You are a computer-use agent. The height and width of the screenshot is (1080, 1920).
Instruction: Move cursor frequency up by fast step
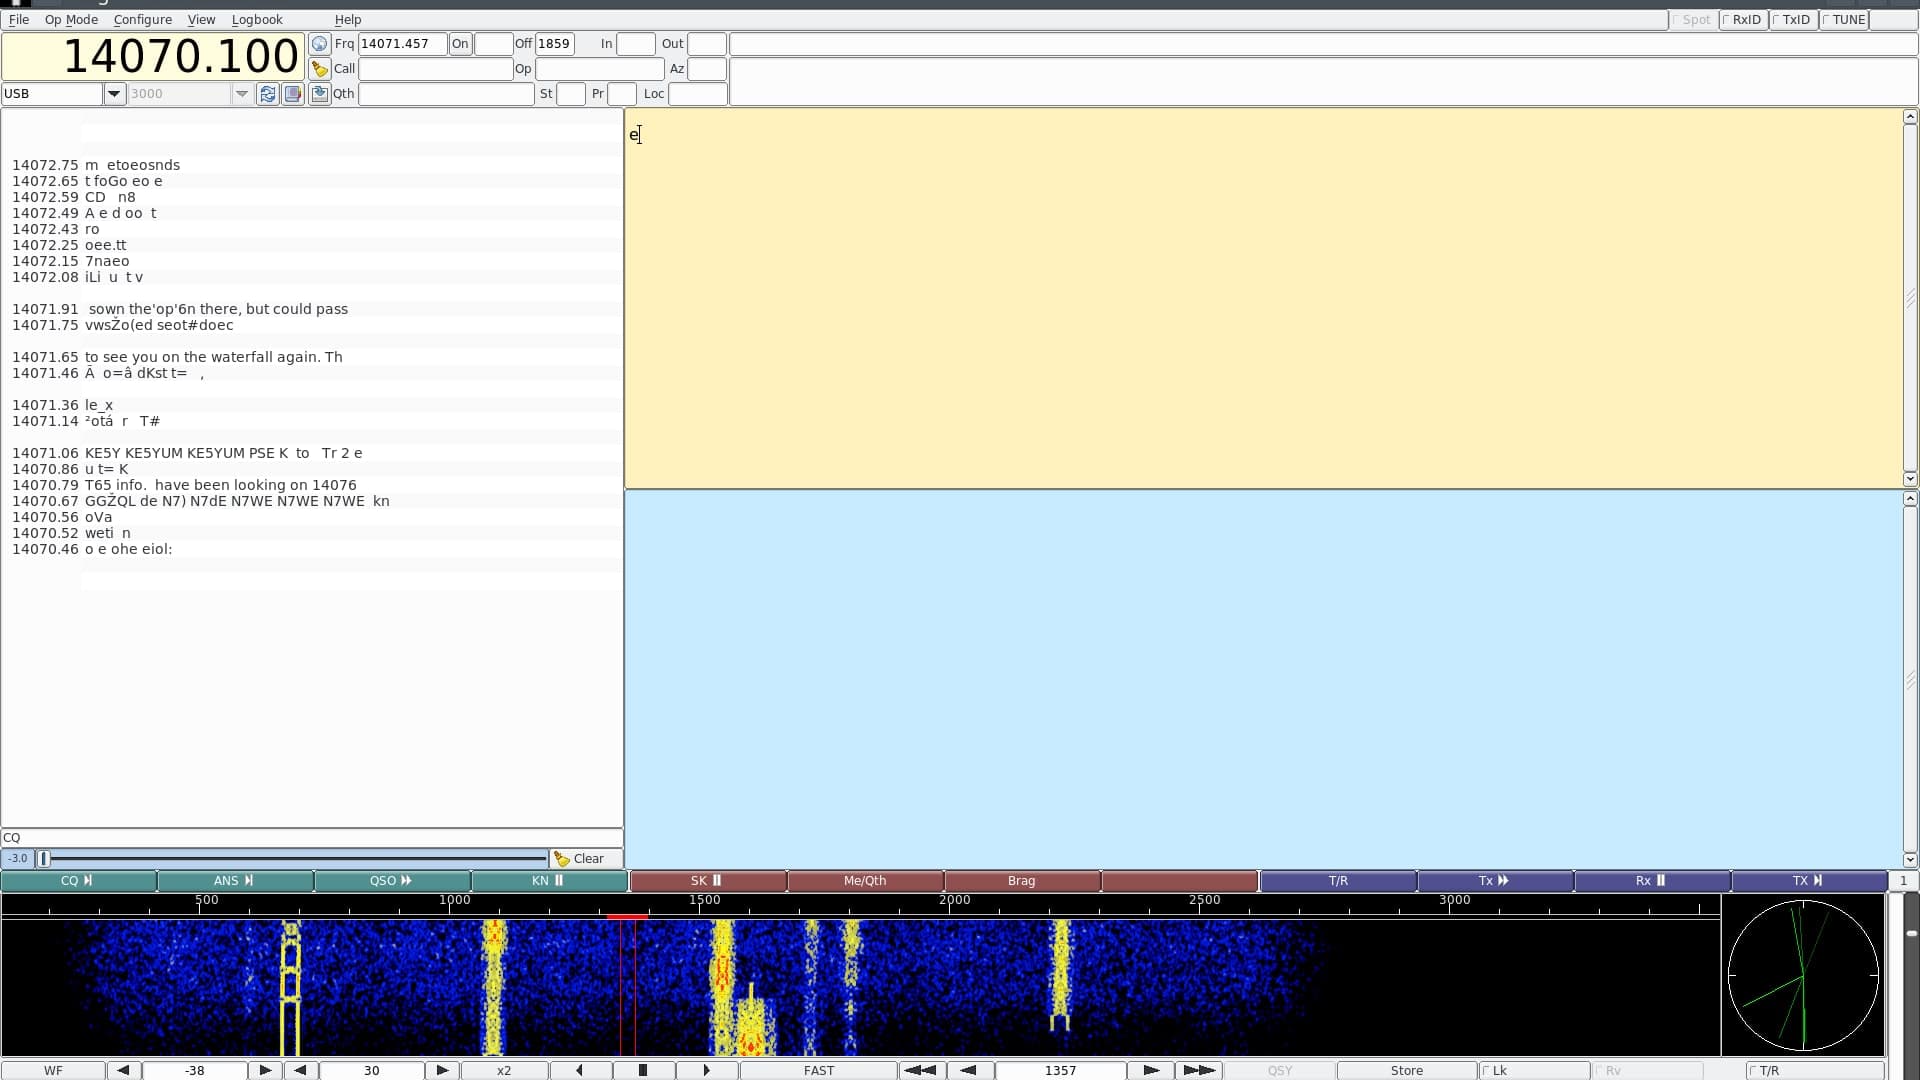click(x=1199, y=1070)
